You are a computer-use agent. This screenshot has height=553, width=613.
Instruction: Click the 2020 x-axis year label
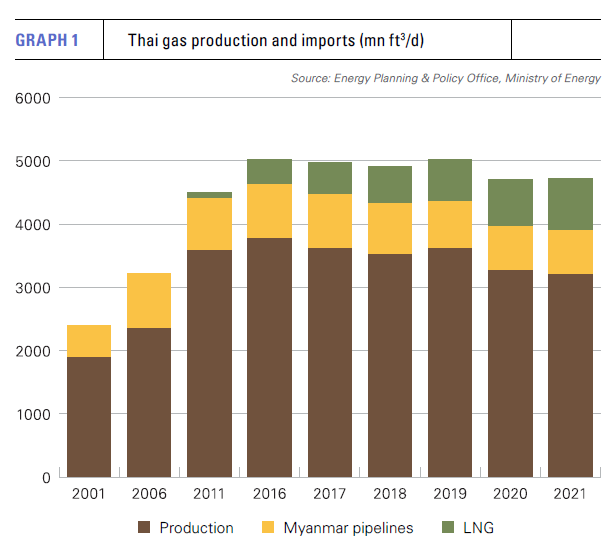(511, 493)
